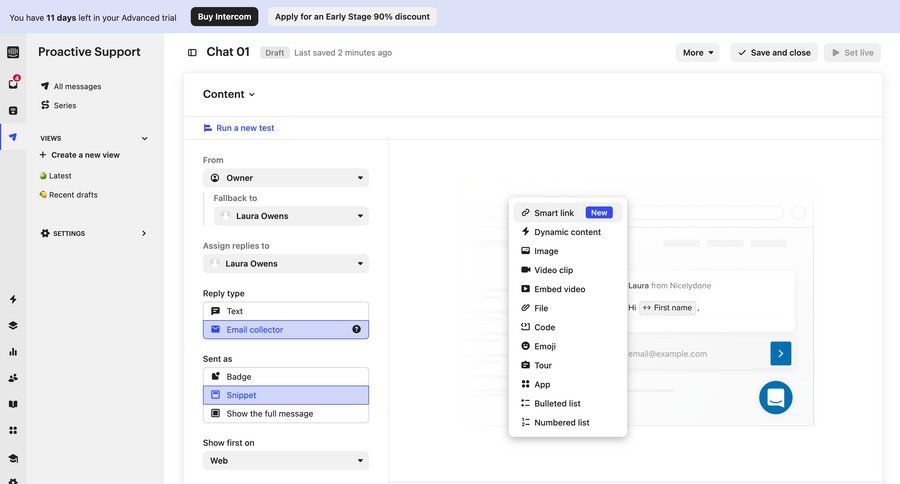Image resolution: width=900 pixels, height=484 pixels.
Task: Open the App store grid sidebar icon
Action: click(x=13, y=430)
